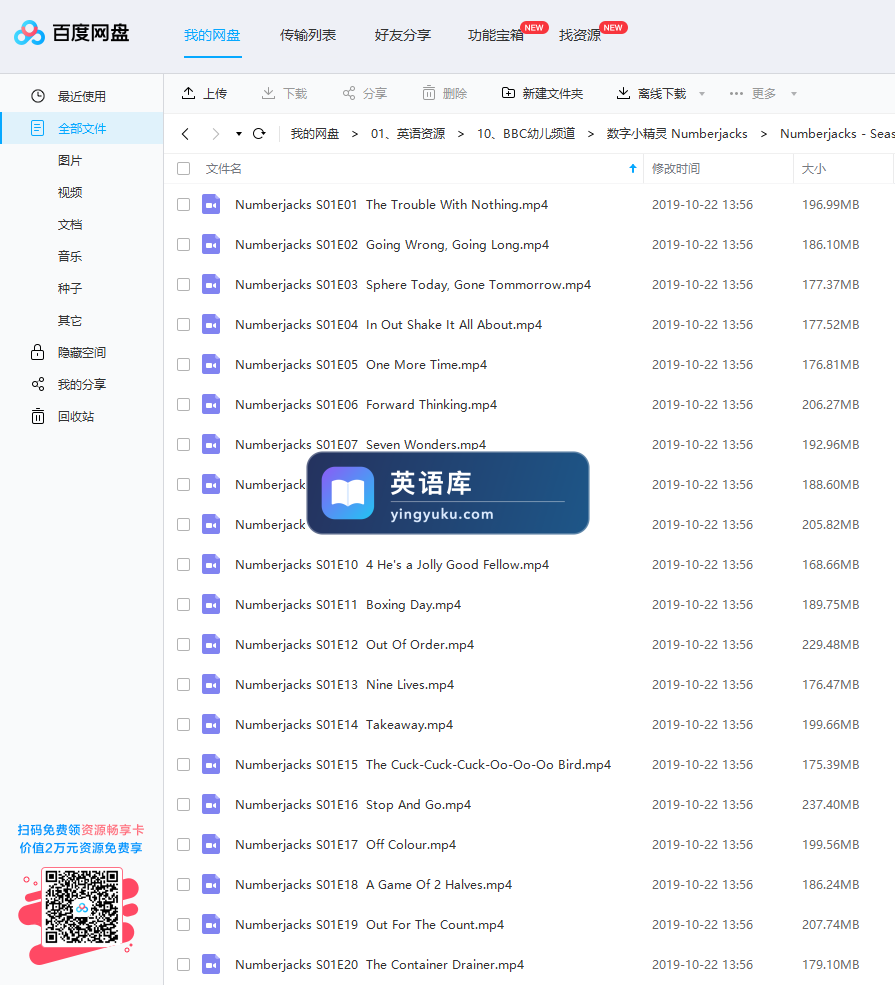Click the share icon in toolbar

[x=349, y=93]
